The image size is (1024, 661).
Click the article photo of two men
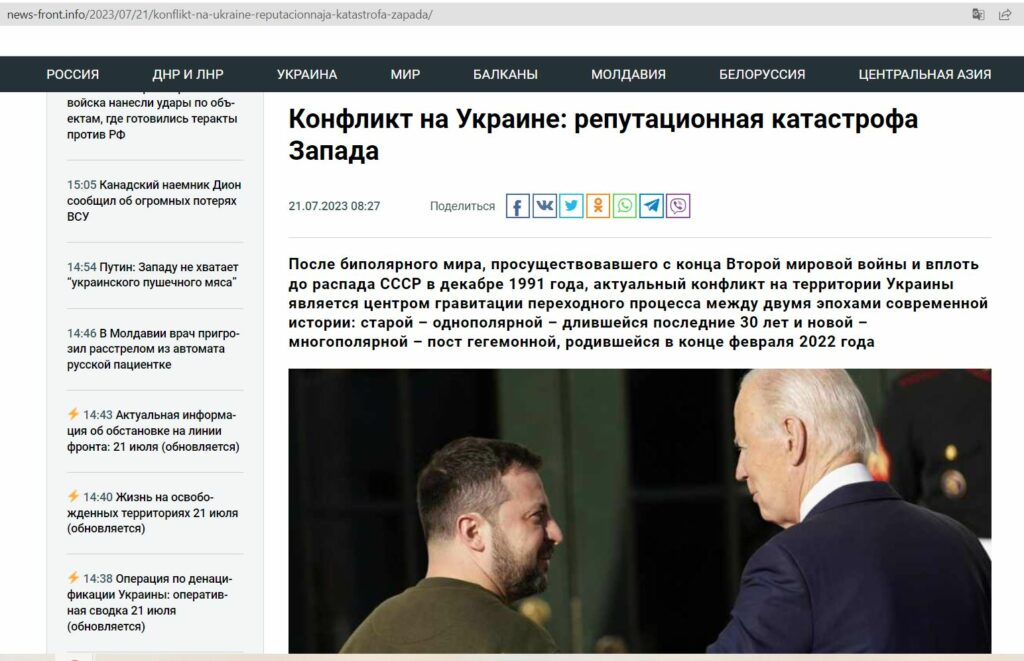640,511
